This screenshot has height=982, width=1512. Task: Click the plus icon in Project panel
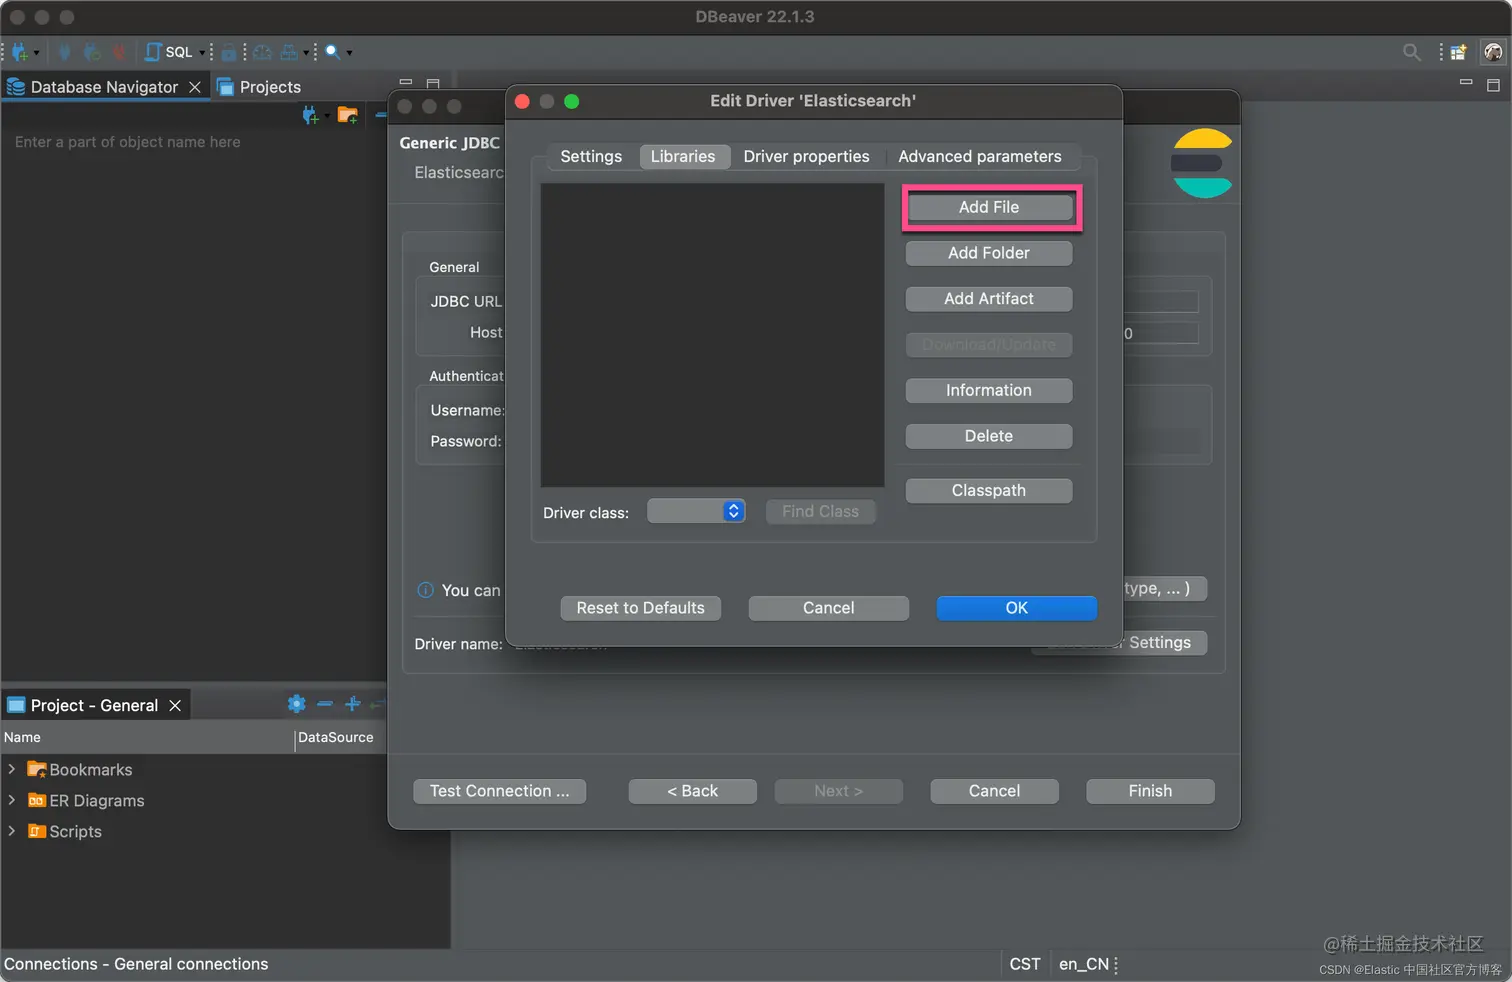[352, 704]
